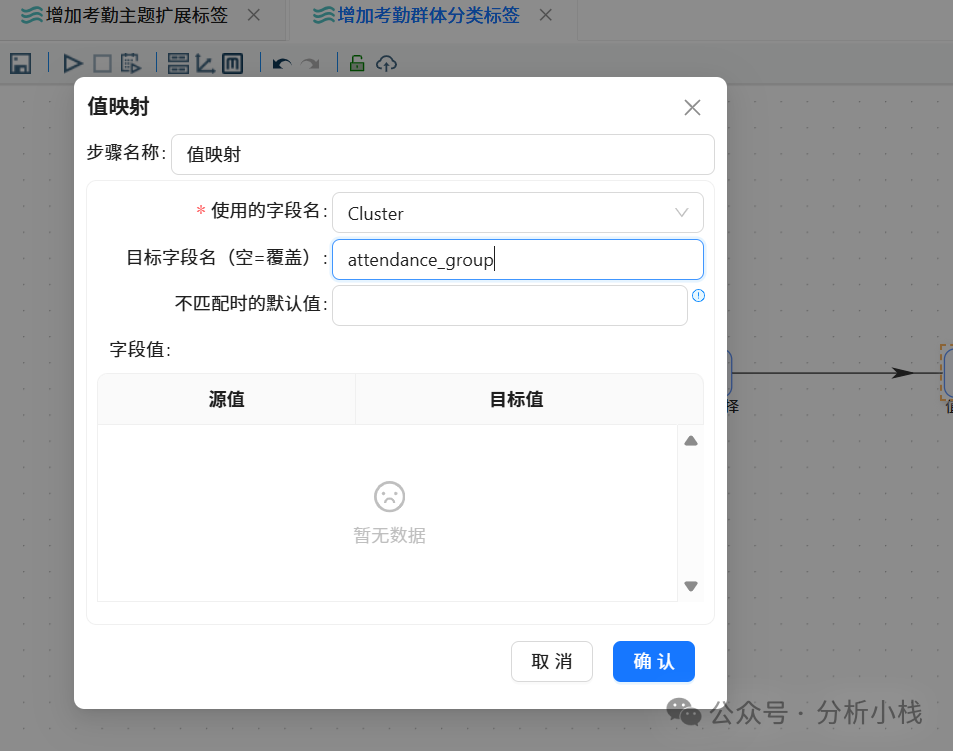Click the axis chart icon in toolbar
The height and width of the screenshot is (751, 953).
[205, 63]
